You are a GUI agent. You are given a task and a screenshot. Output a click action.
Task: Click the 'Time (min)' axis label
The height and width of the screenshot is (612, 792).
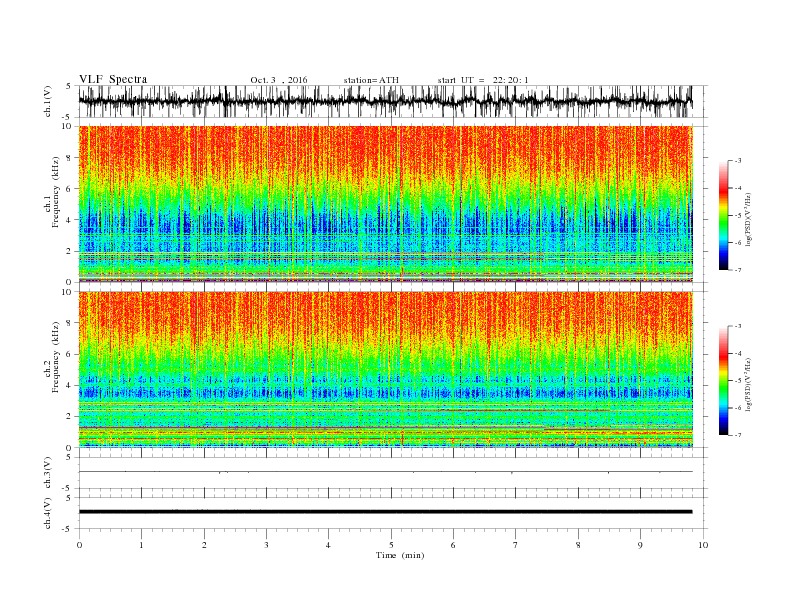400,555
